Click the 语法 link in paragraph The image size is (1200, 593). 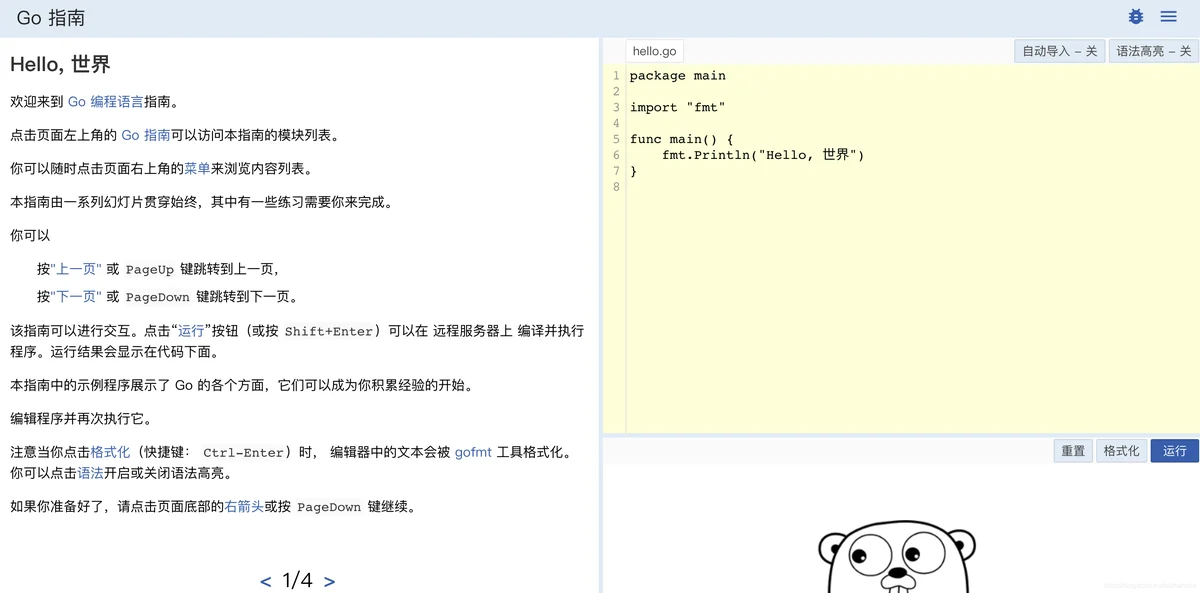pyautogui.click(x=91, y=473)
